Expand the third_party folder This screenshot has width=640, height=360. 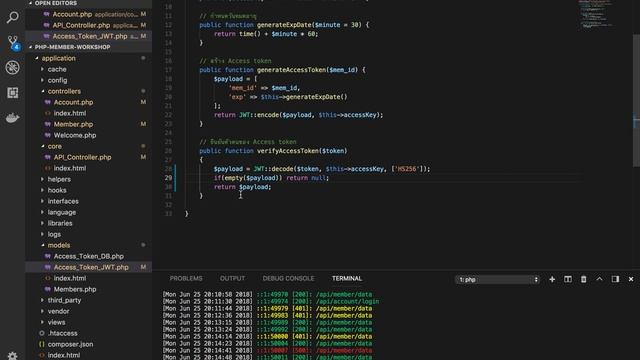tap(89, 300)
